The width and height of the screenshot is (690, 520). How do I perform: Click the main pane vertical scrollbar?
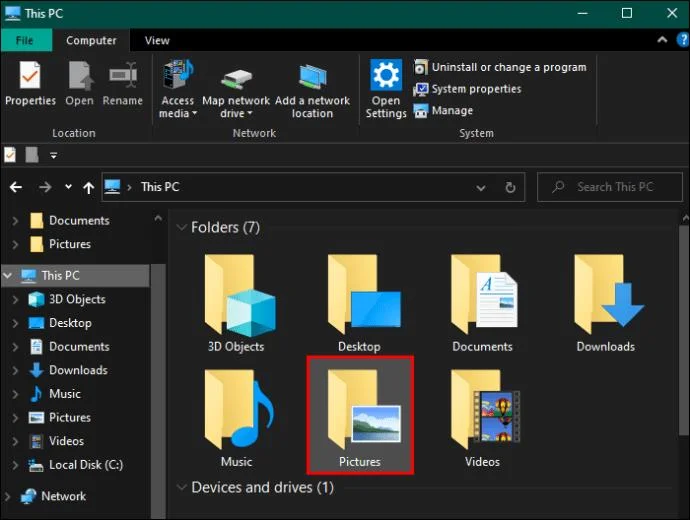[684, 330]
